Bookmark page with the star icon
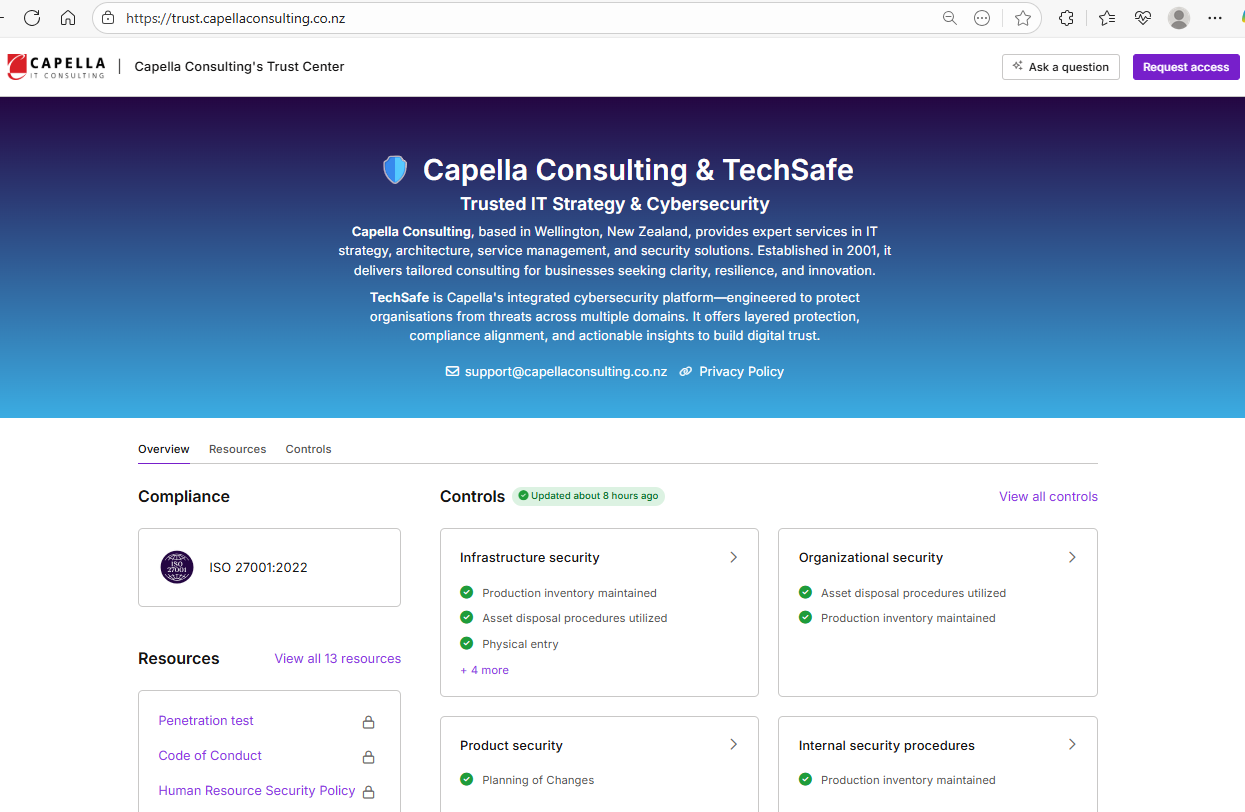The image size is (1245, 812). point(1022,18)
